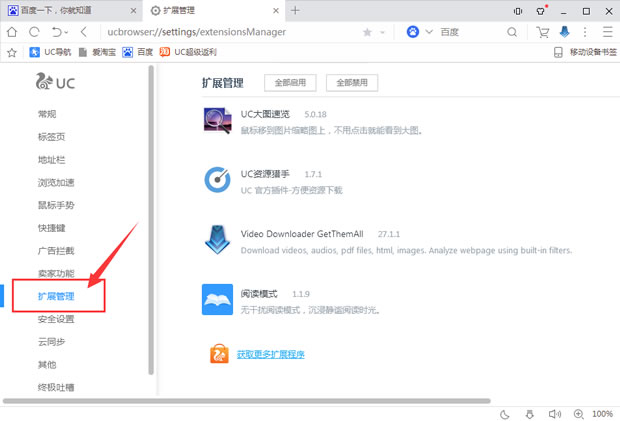620x421 pixels.
Task: Click the UC大图速览 extension icon
Action: tap(217, 120)
